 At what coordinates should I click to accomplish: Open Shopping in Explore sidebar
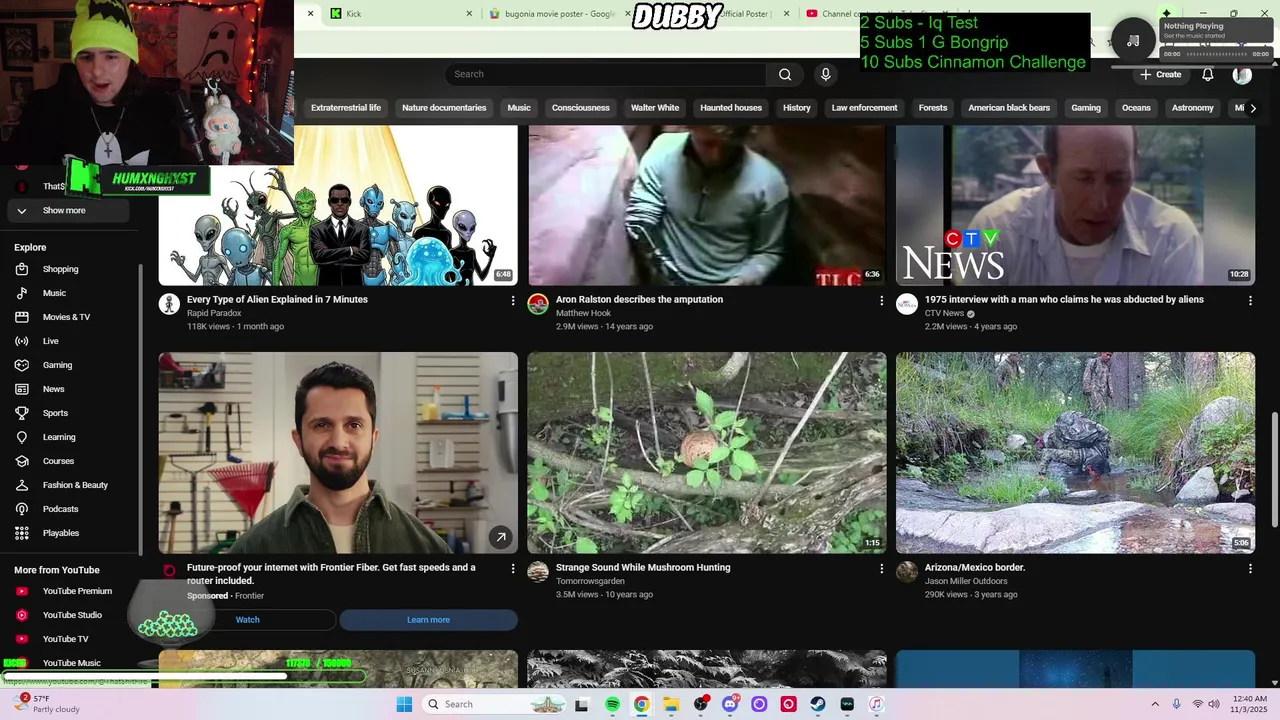pos(70,269)
